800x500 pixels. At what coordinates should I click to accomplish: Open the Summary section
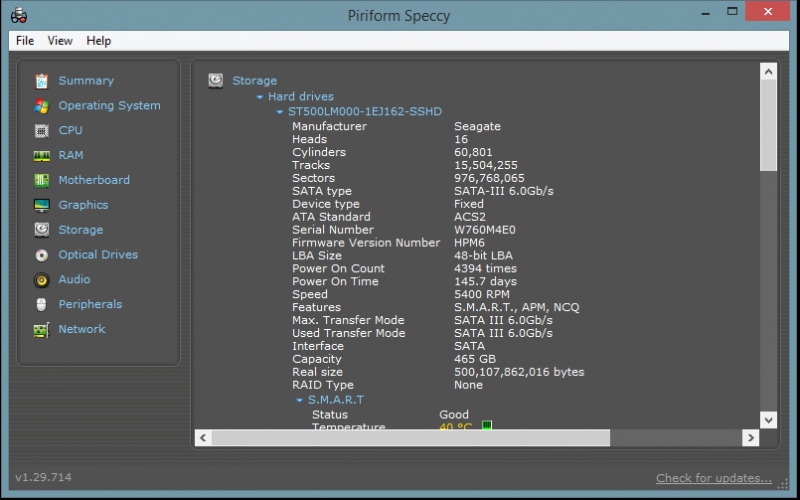click(86, 81)
